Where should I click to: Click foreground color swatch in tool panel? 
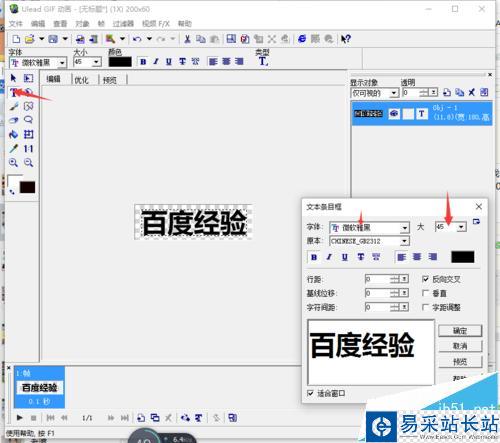(x=15, y=181)
